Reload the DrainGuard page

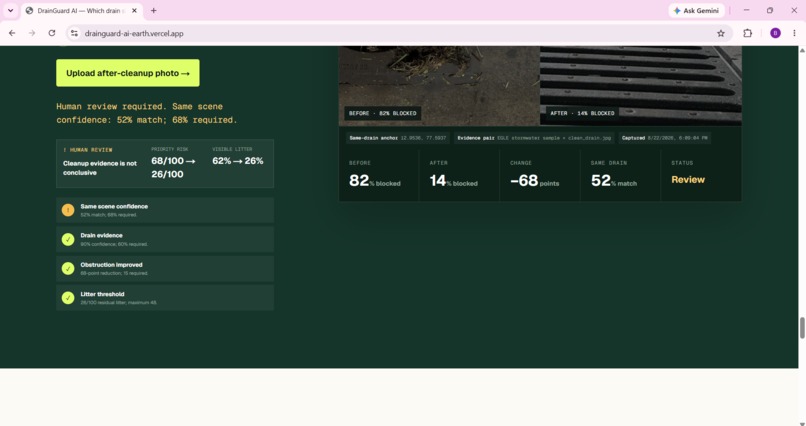(x=52, y=33)
